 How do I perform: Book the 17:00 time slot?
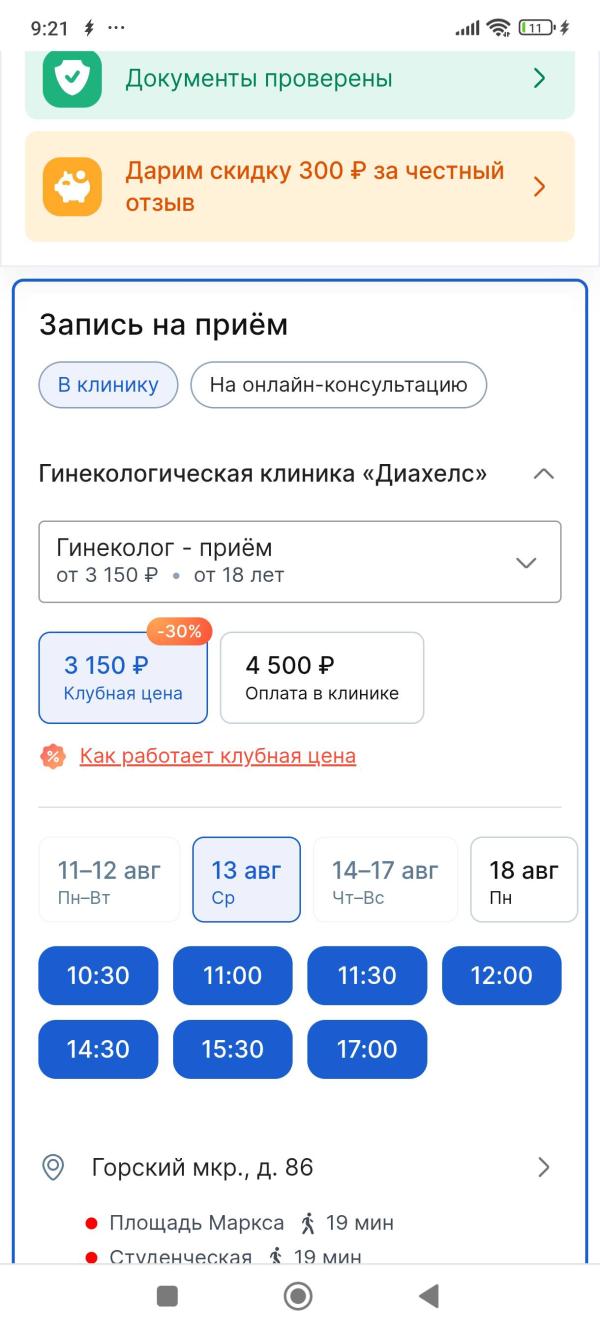(367, 1050)
